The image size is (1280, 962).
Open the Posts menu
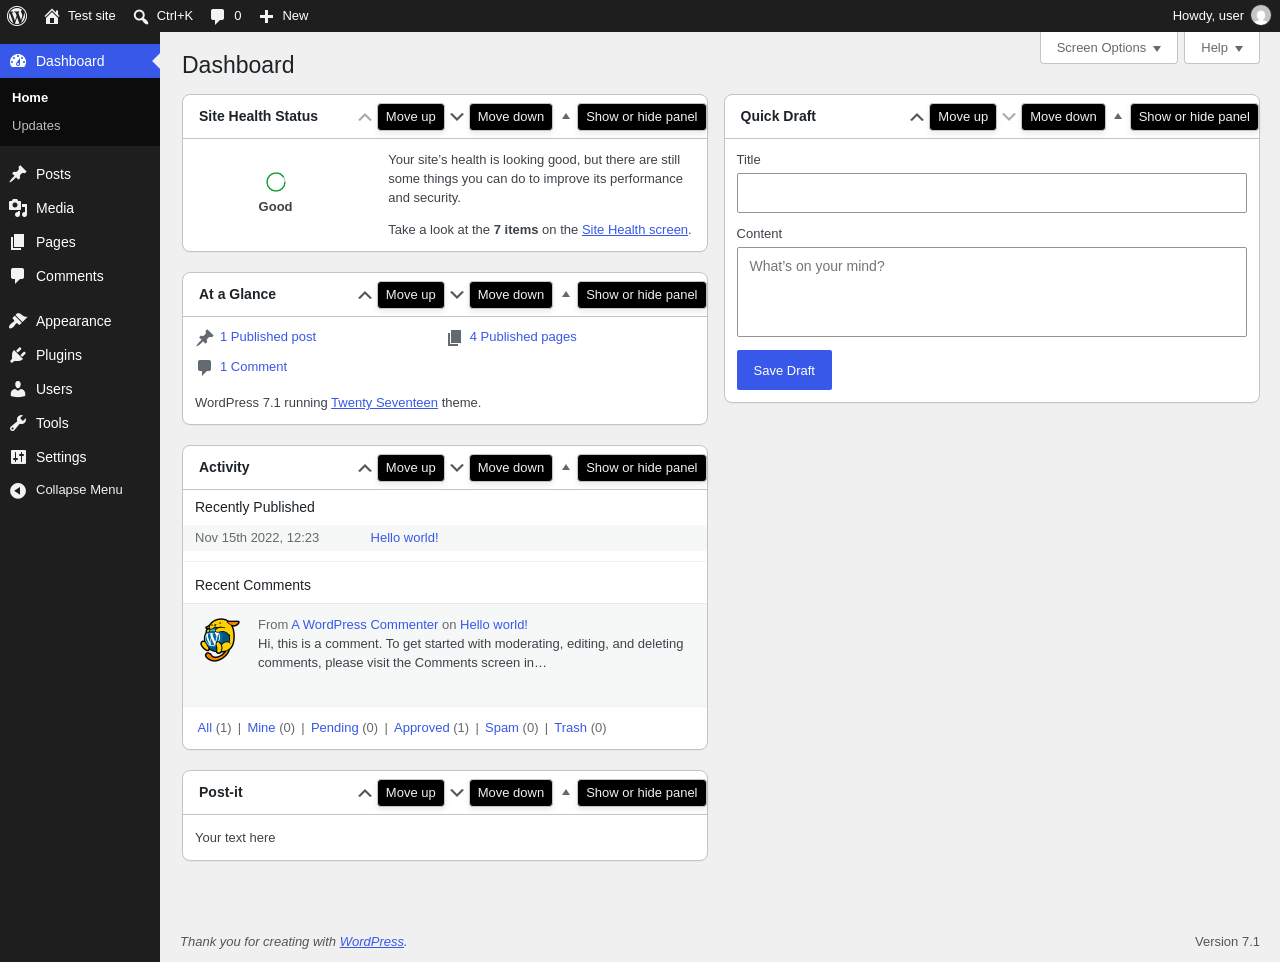pos(80,174)
